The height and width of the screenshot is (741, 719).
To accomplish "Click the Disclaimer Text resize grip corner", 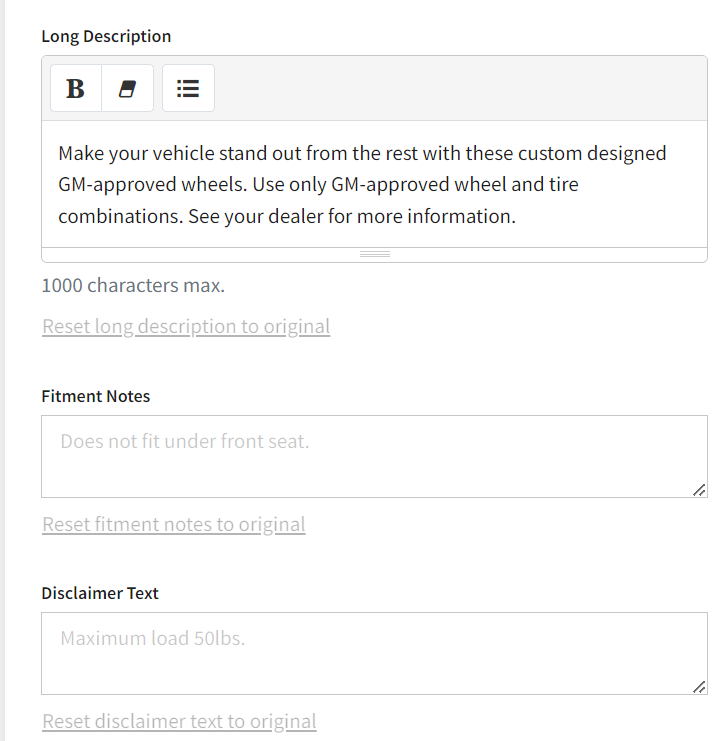I will click(699, 686).
